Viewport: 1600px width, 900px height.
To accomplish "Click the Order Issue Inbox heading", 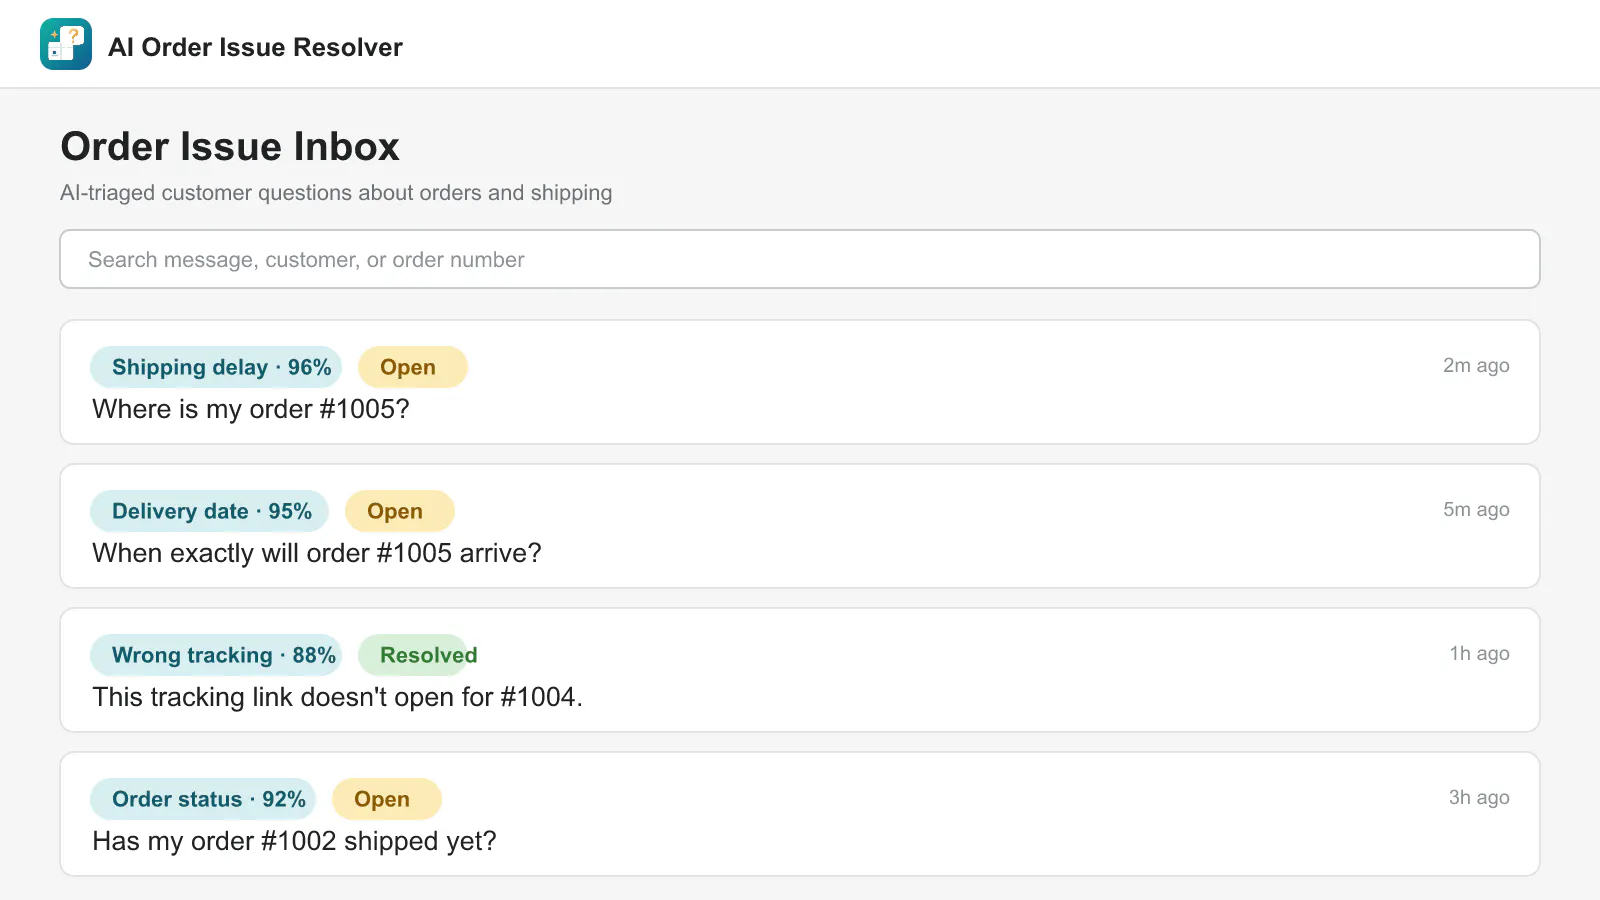I will [230, 146].
